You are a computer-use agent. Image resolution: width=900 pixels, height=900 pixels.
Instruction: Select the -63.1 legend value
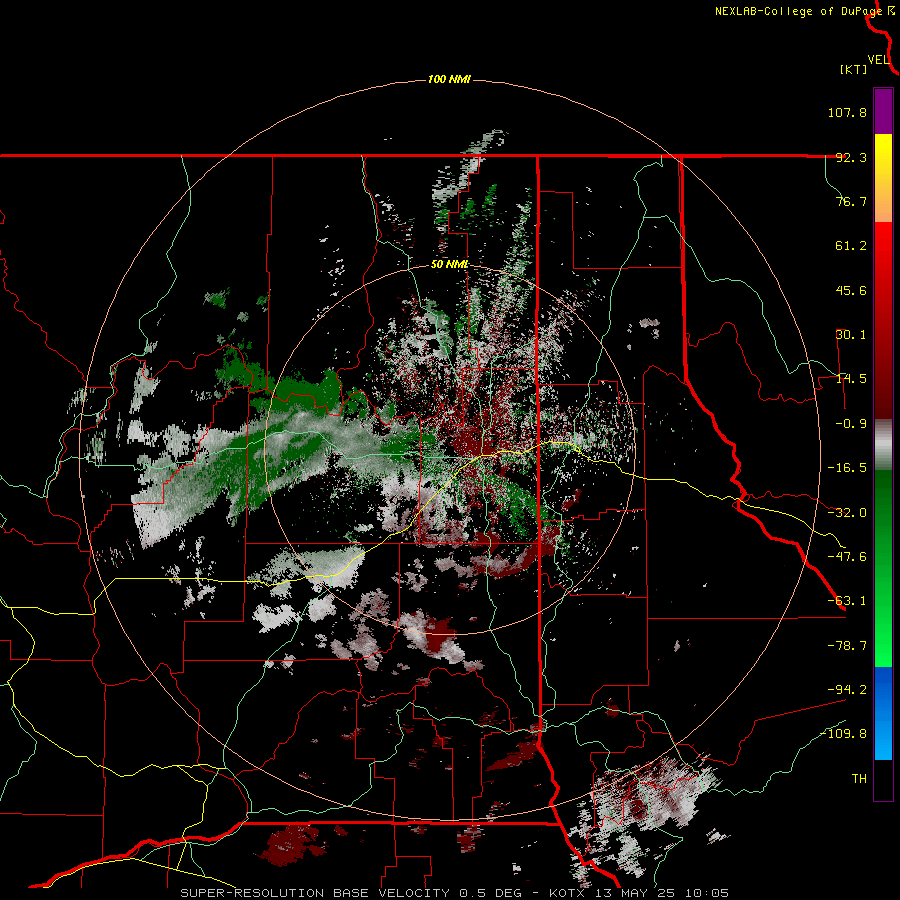pos(847,601)
